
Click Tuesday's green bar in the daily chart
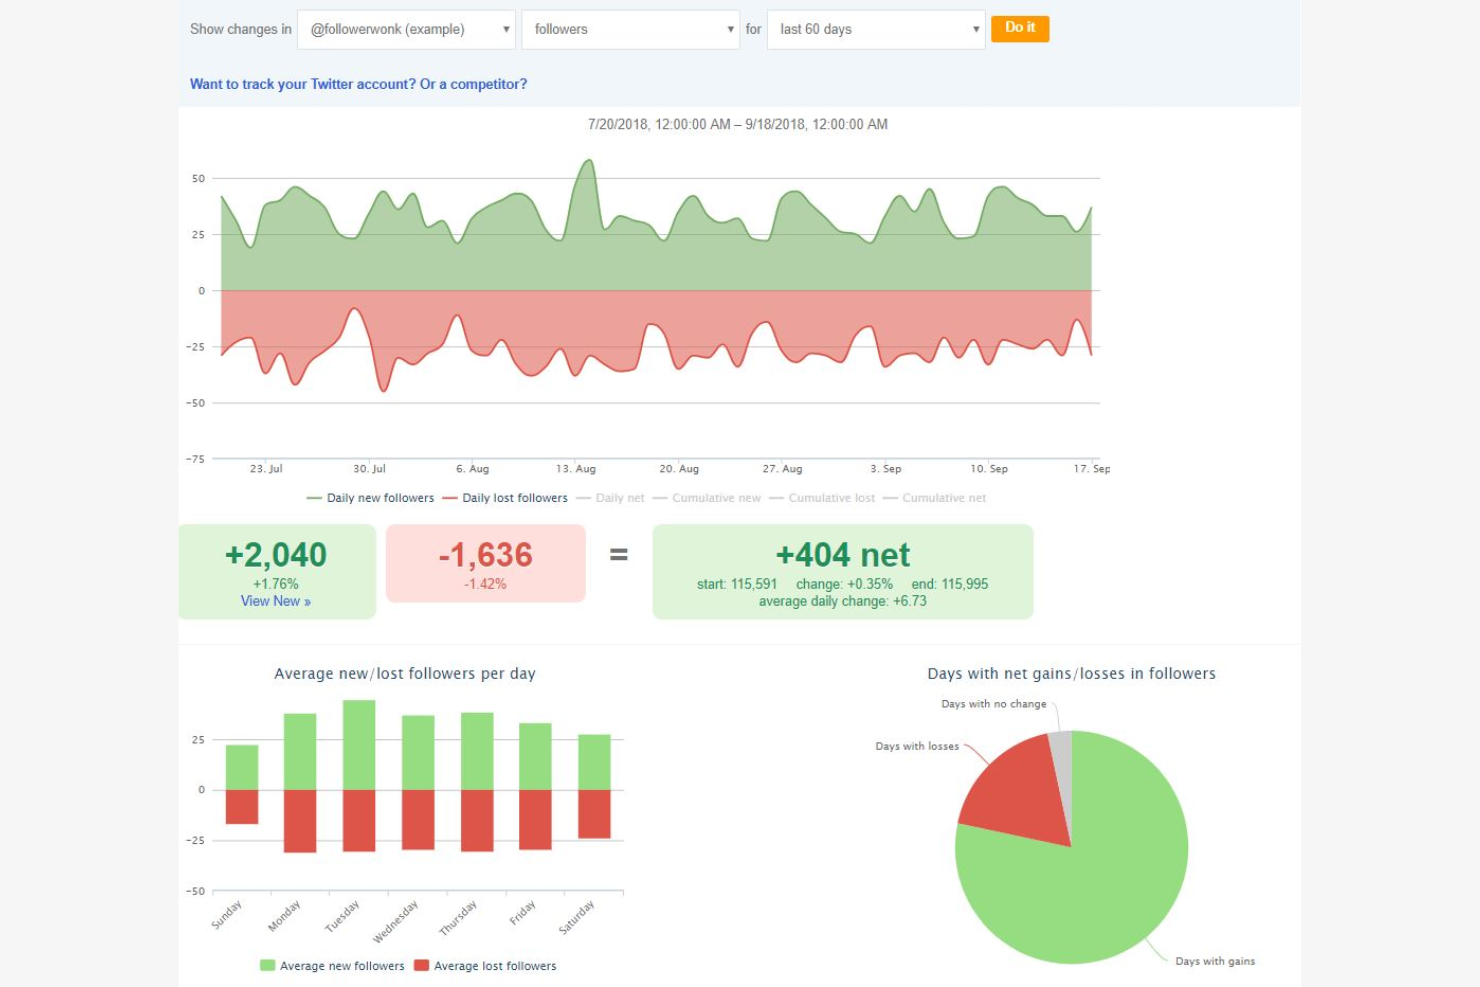(x=360, y=745)
